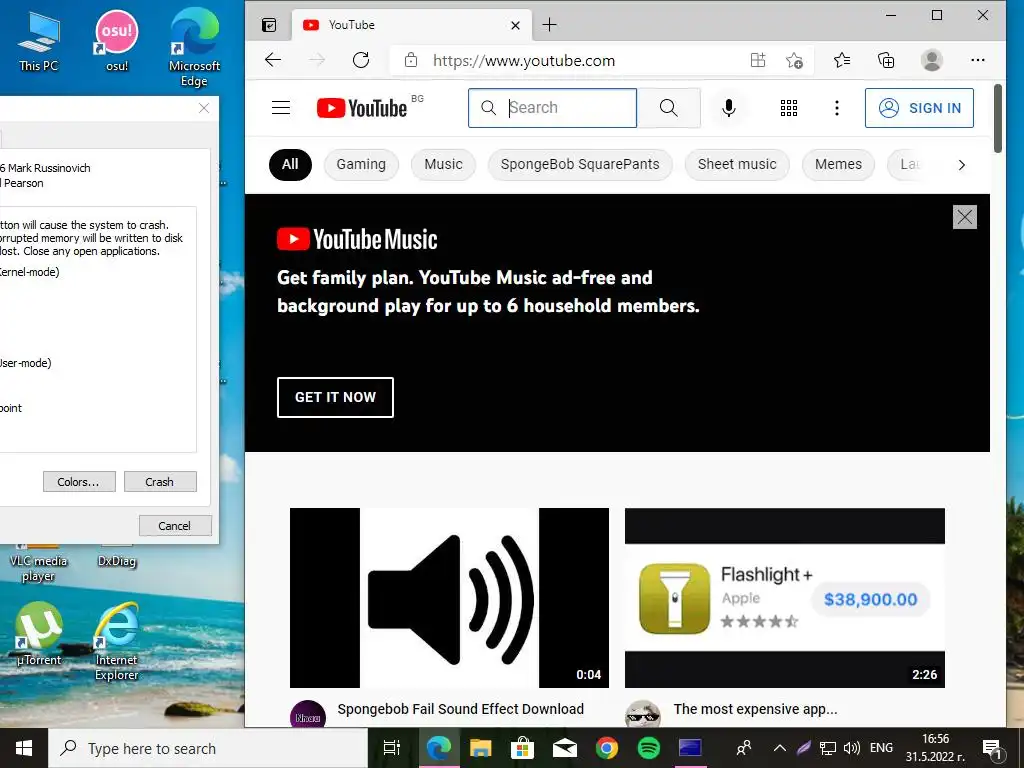Click the YouTube logo

[362, 108]
